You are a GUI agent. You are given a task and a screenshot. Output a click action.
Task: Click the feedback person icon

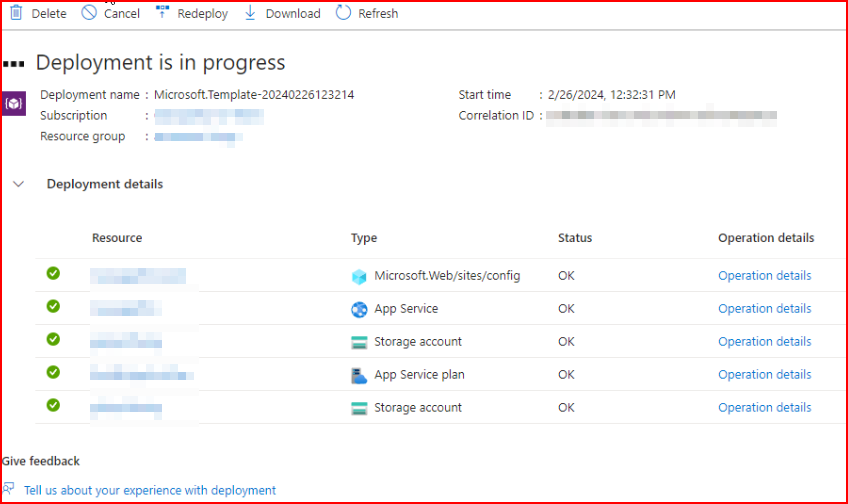(8, 490)
